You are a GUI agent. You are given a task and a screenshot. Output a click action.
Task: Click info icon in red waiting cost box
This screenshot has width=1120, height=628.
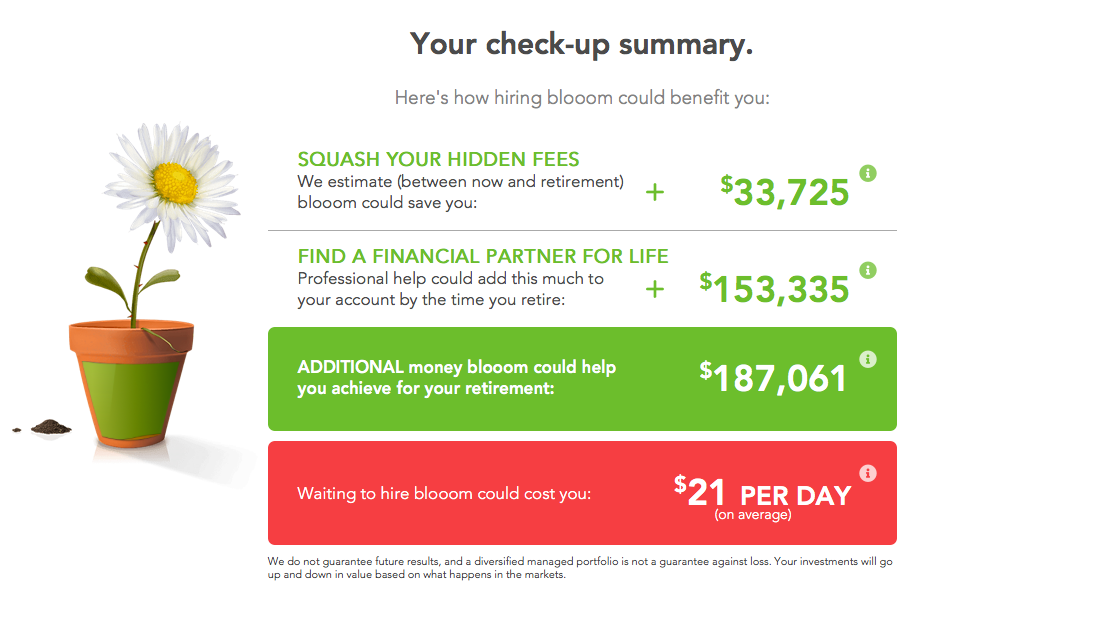[x=867, y=473]
